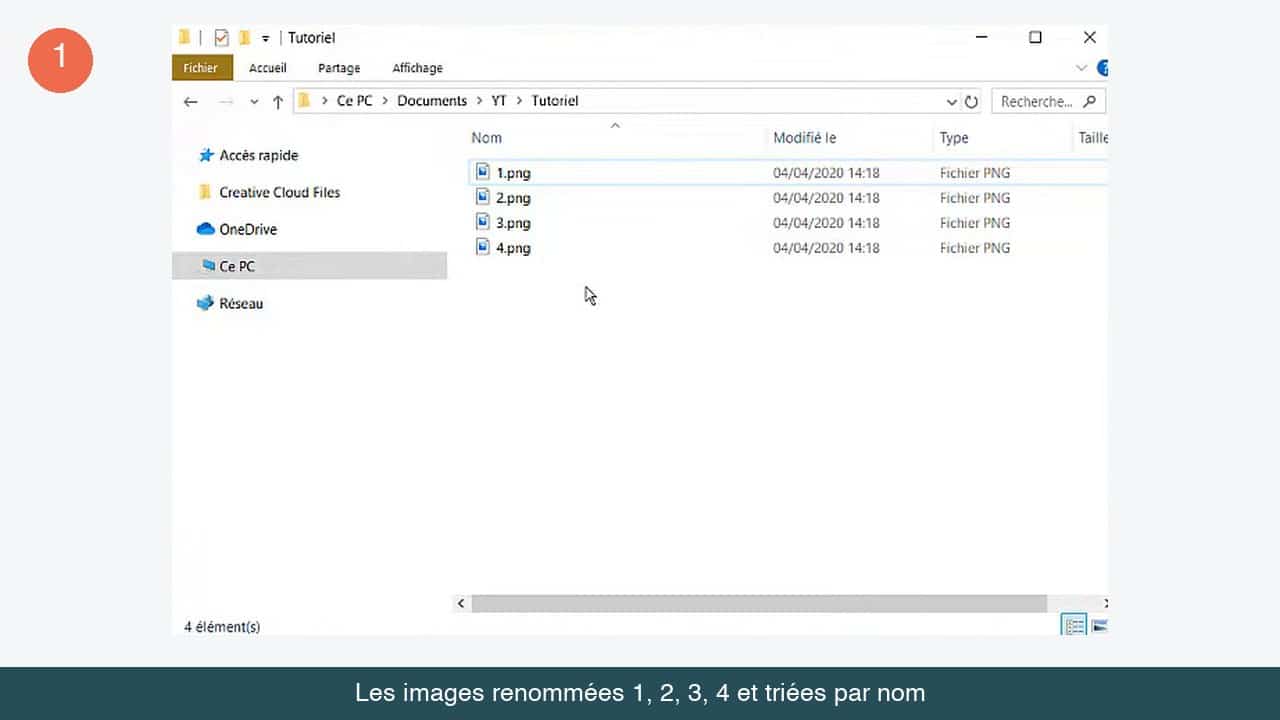Open Creative Cloud Files in navigation pane
Viewport: 1280px width, 720px height.
click(x=279, y=192)
